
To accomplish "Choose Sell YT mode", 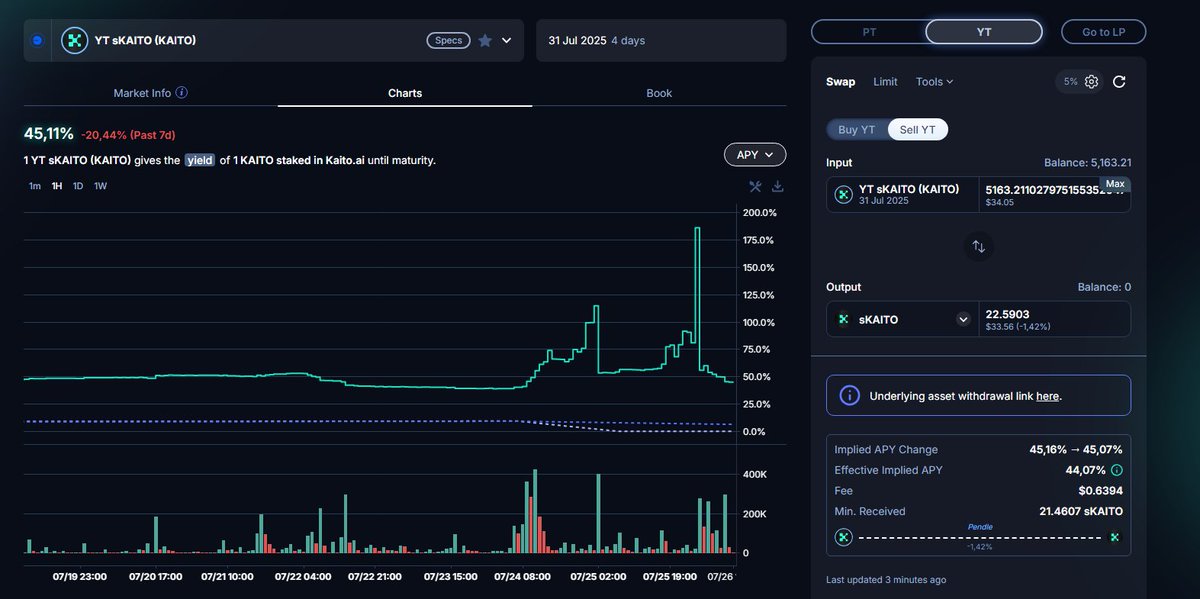I will click(918, 130).
